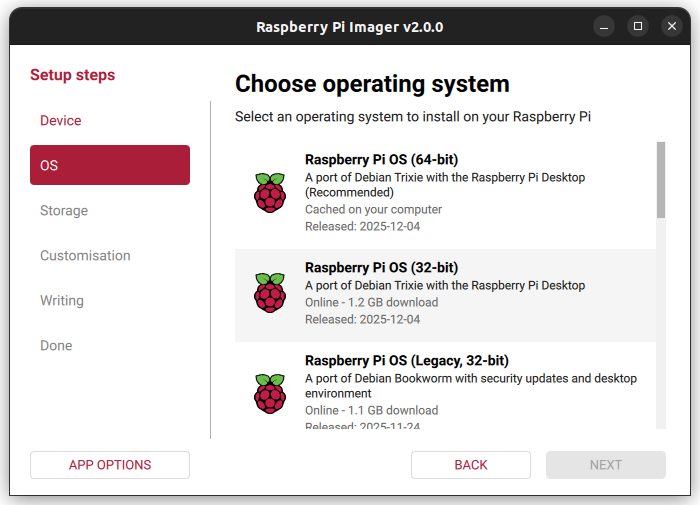Pick the Raspberry Pi OS (32-bit) title
The height and width of the screenshot is (505, 700).
click(381, 268)
